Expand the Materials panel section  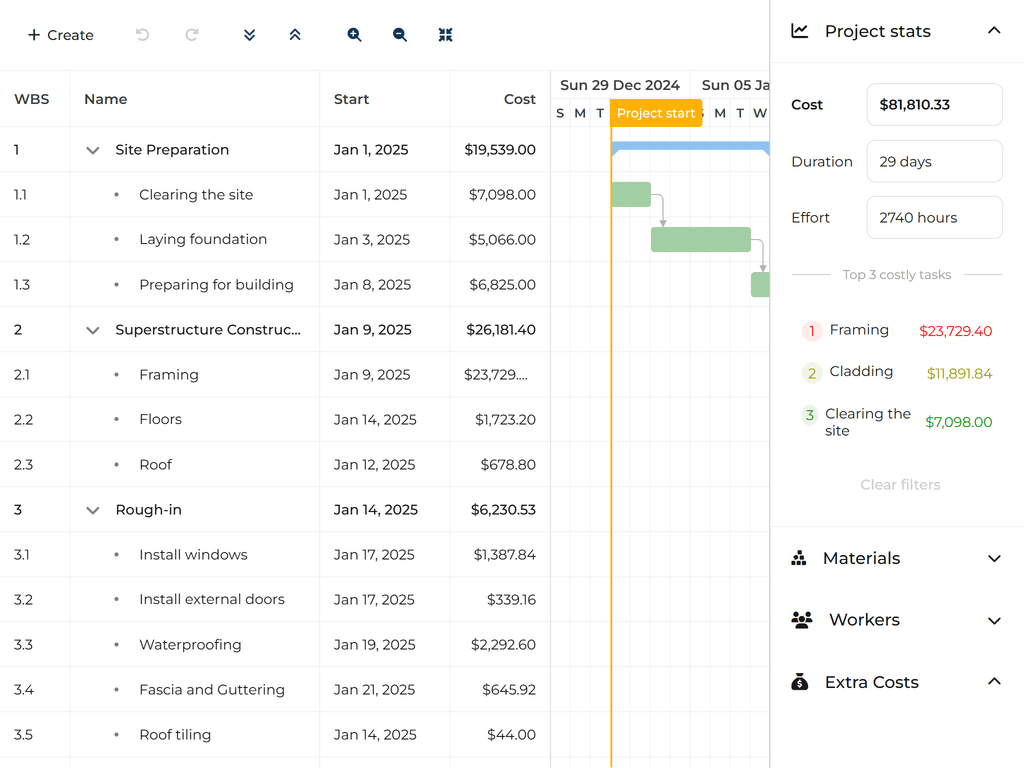pos(993,558)
